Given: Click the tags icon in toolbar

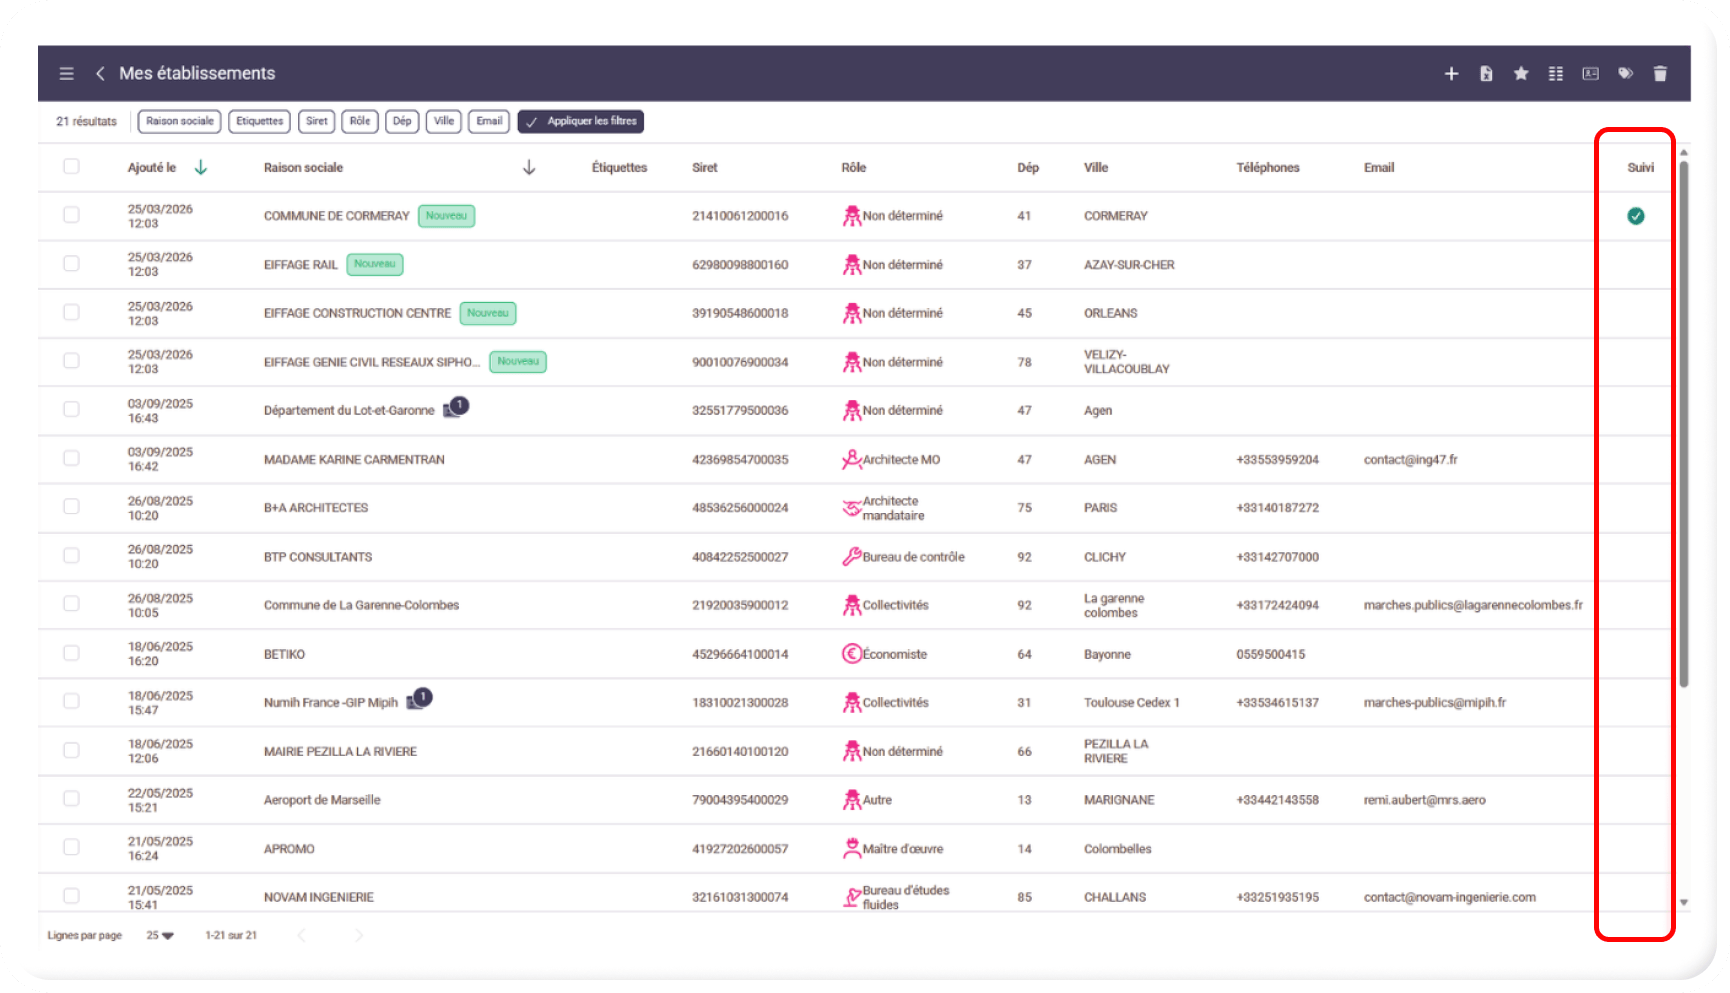Looking at the screenshot, I should coord(1625,74).
